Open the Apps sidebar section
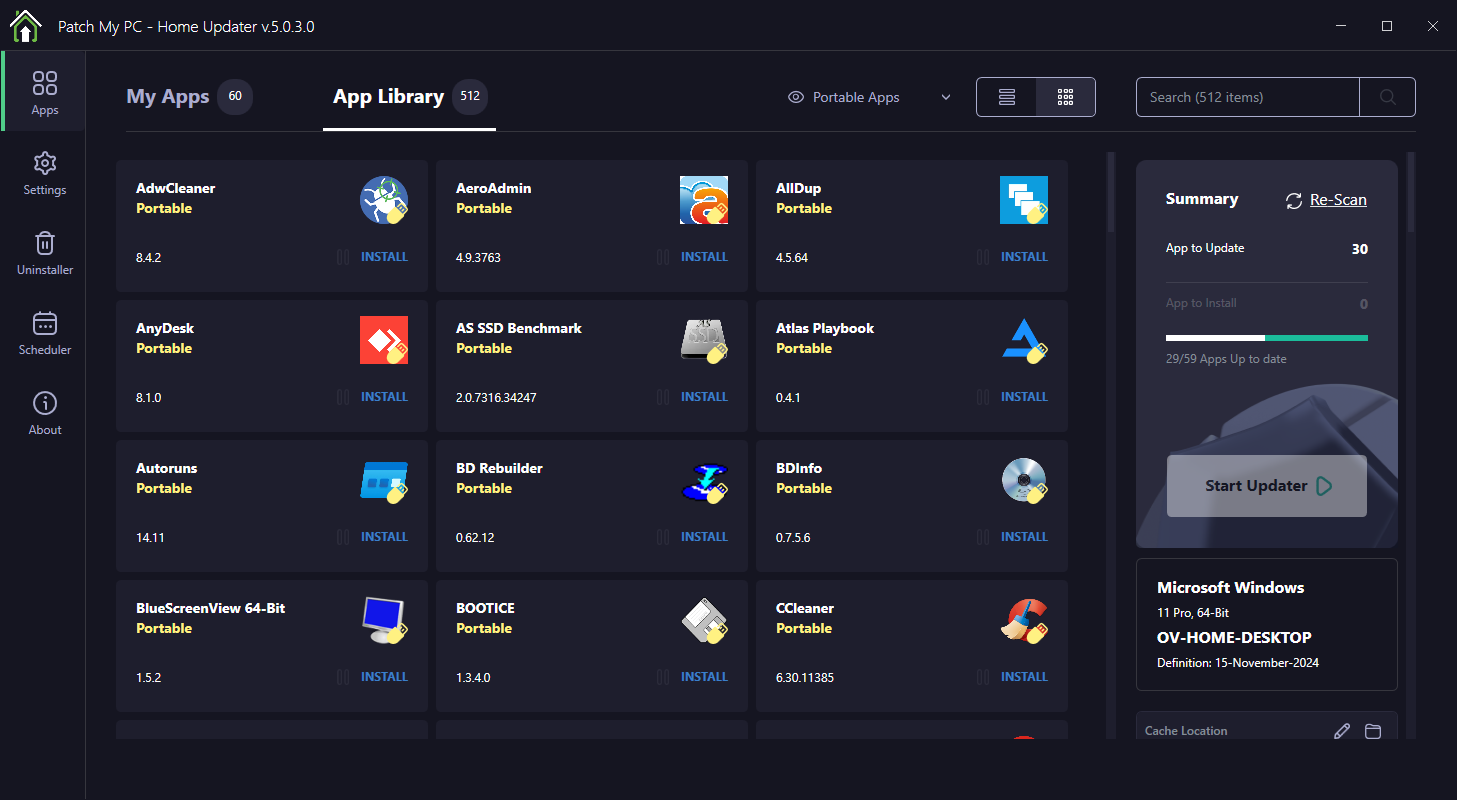This screenshot has width=1457, height=800. [x=45, y=92]
